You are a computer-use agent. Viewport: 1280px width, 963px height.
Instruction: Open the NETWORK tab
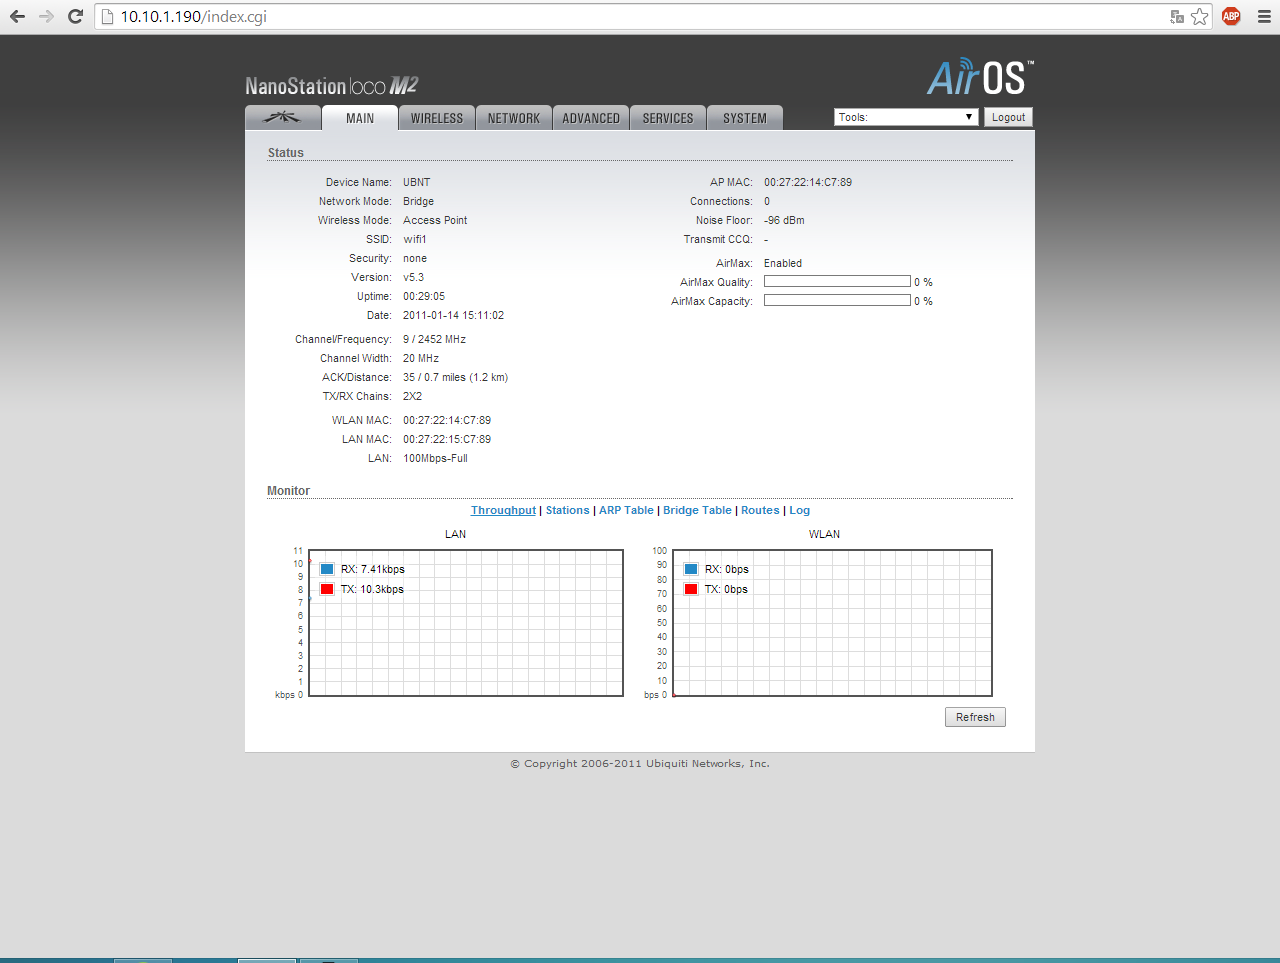point(514,118)
